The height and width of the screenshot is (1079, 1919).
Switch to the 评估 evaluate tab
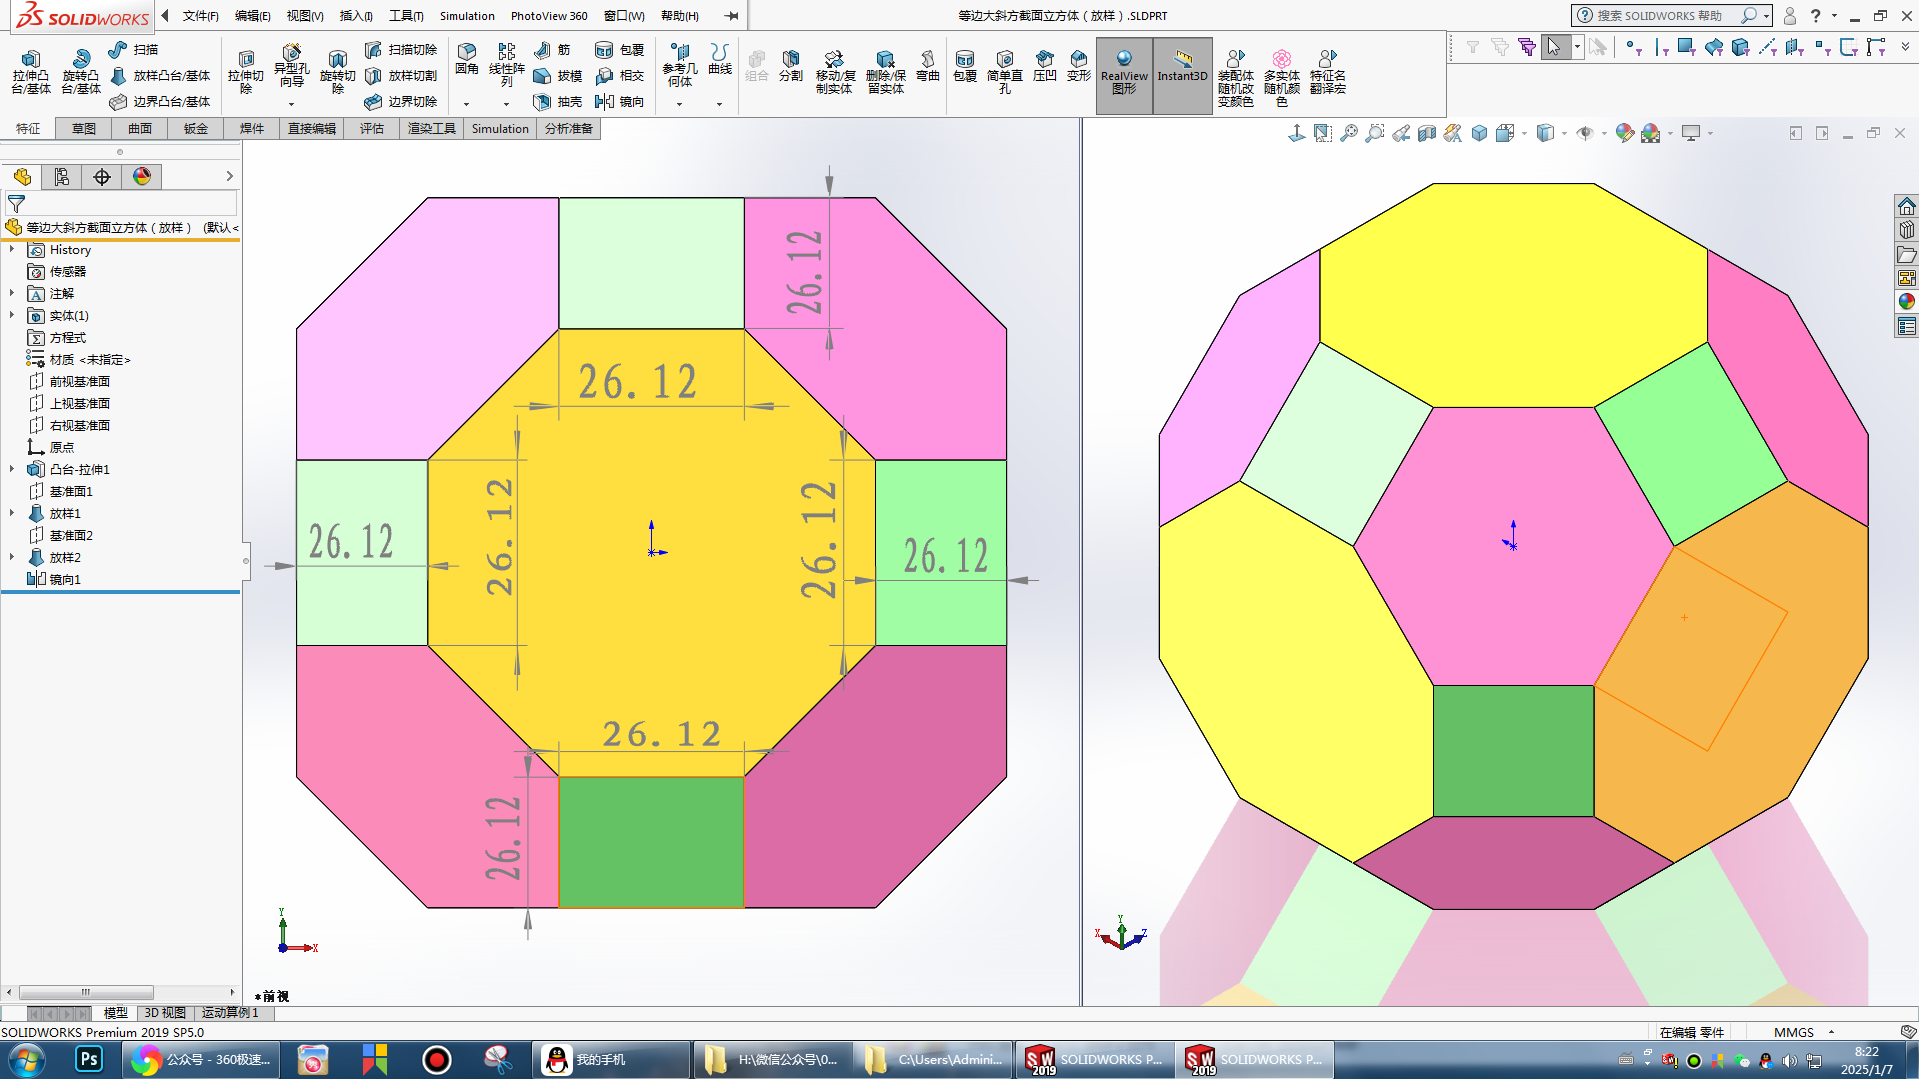pos(372,128)
